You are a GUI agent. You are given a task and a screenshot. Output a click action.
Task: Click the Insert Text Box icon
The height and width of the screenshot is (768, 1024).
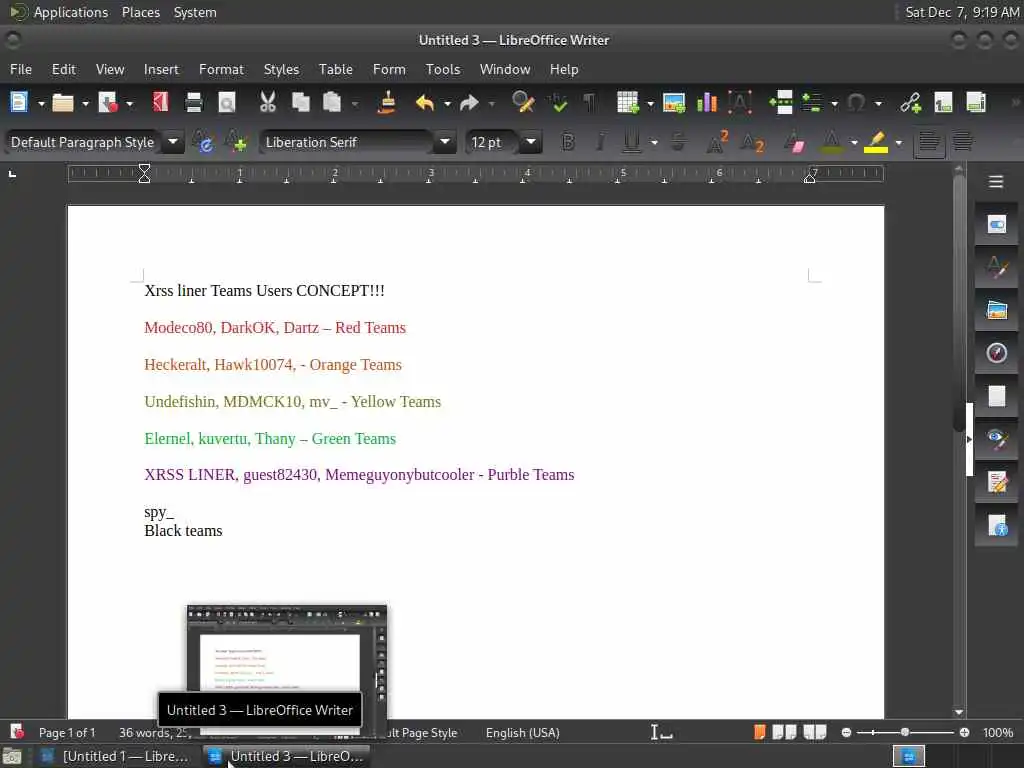pyautogui.click(x=740, y=103)
